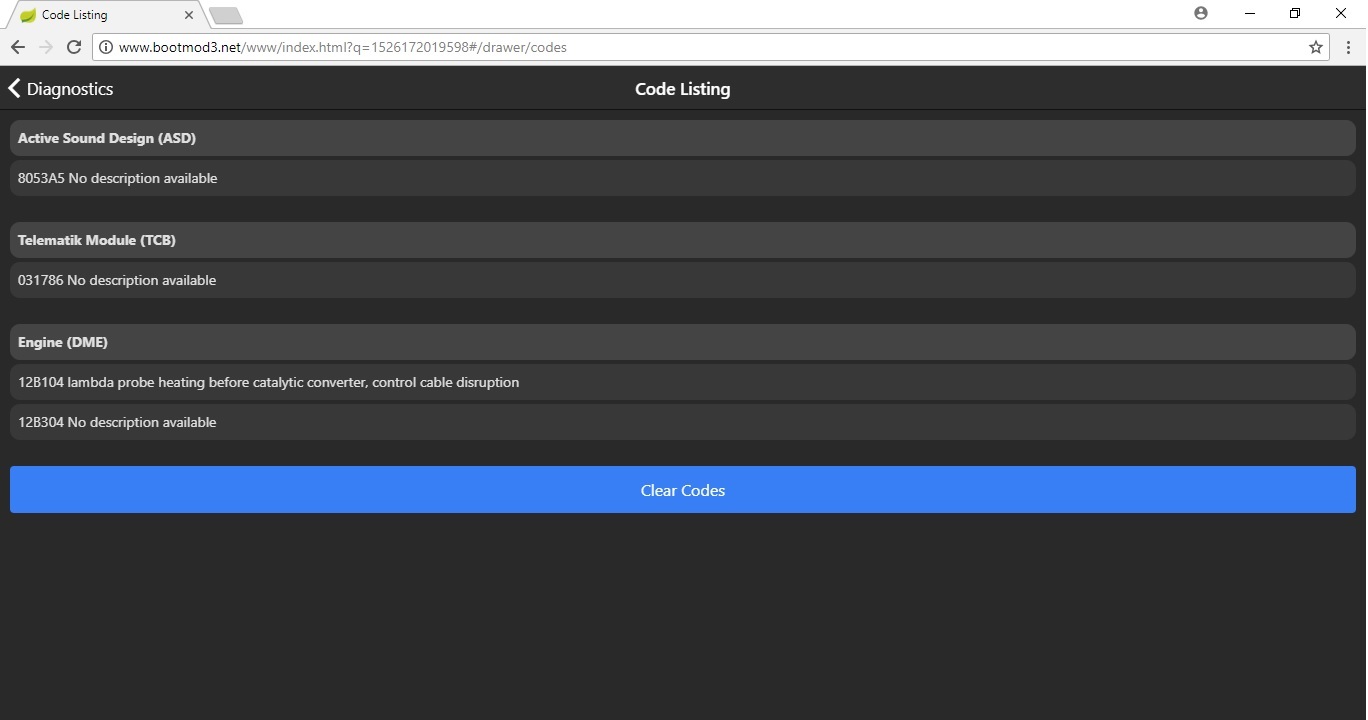The image size is (1368, 720).
Task: Select the Active Sound Design (ASD) header
Action: point(683,138)
